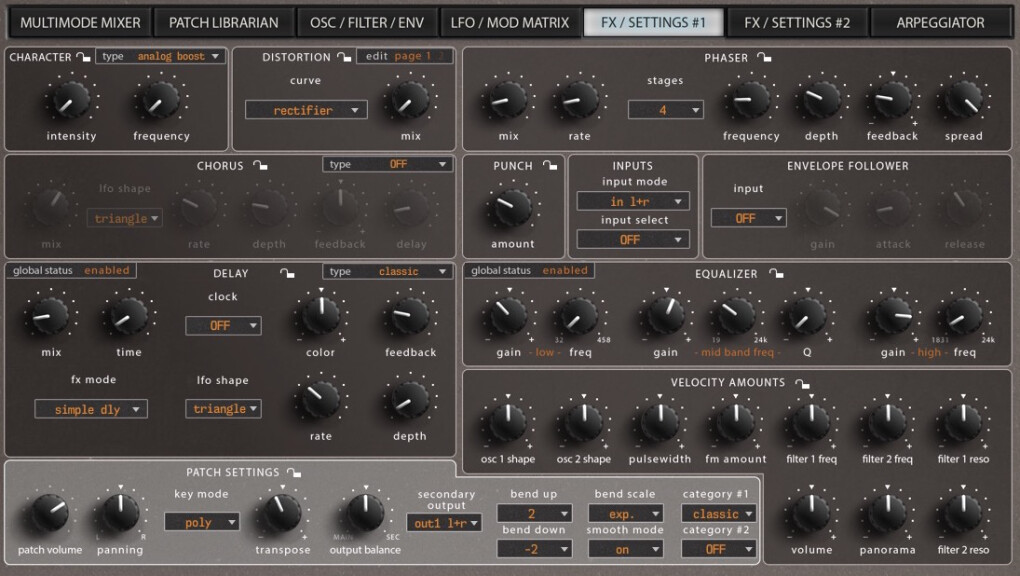Screen dimensions: 1020x576
Task: Open the Delay lfo shape dropdown
Action: (223, 409)
